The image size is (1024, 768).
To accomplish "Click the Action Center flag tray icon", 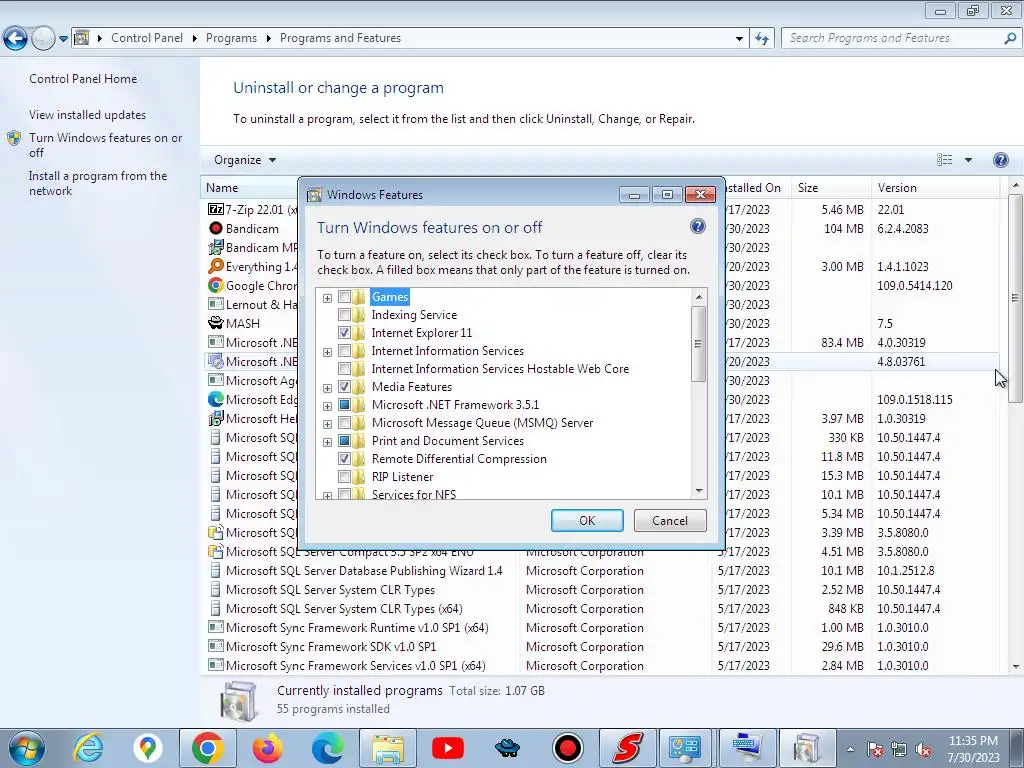I will (x=874, y=749).
